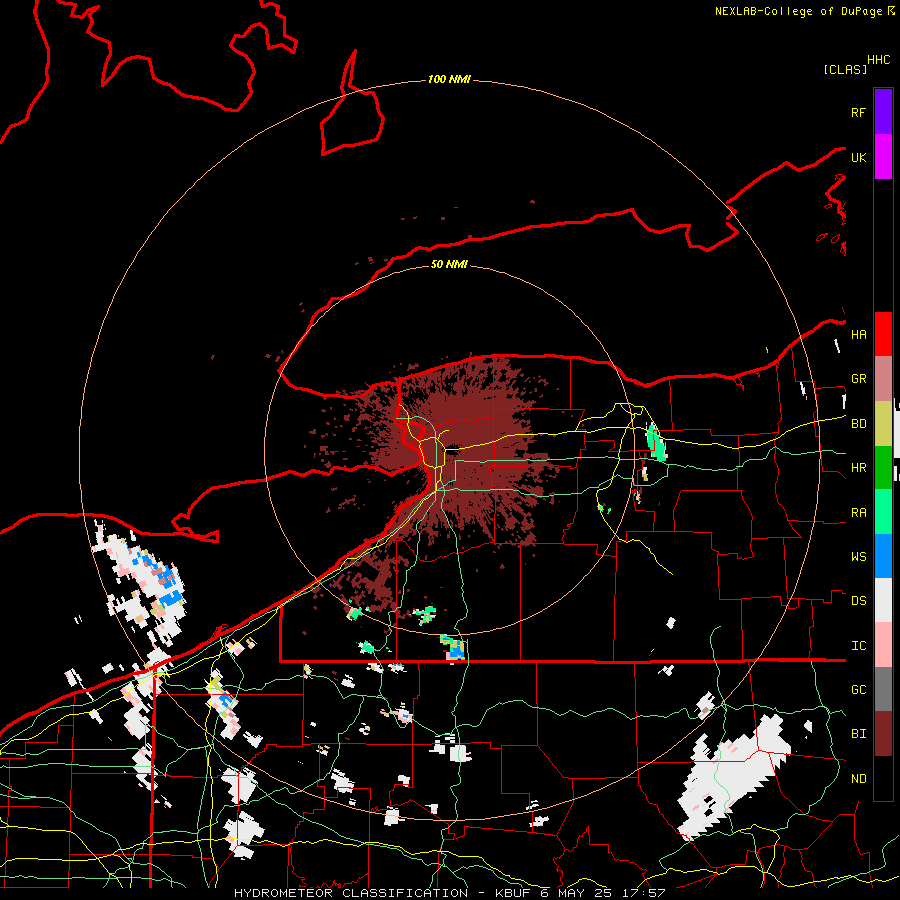Click the 'WS' legend label
The width and height of the screenshot is (900, 900).
coord(858,557)
